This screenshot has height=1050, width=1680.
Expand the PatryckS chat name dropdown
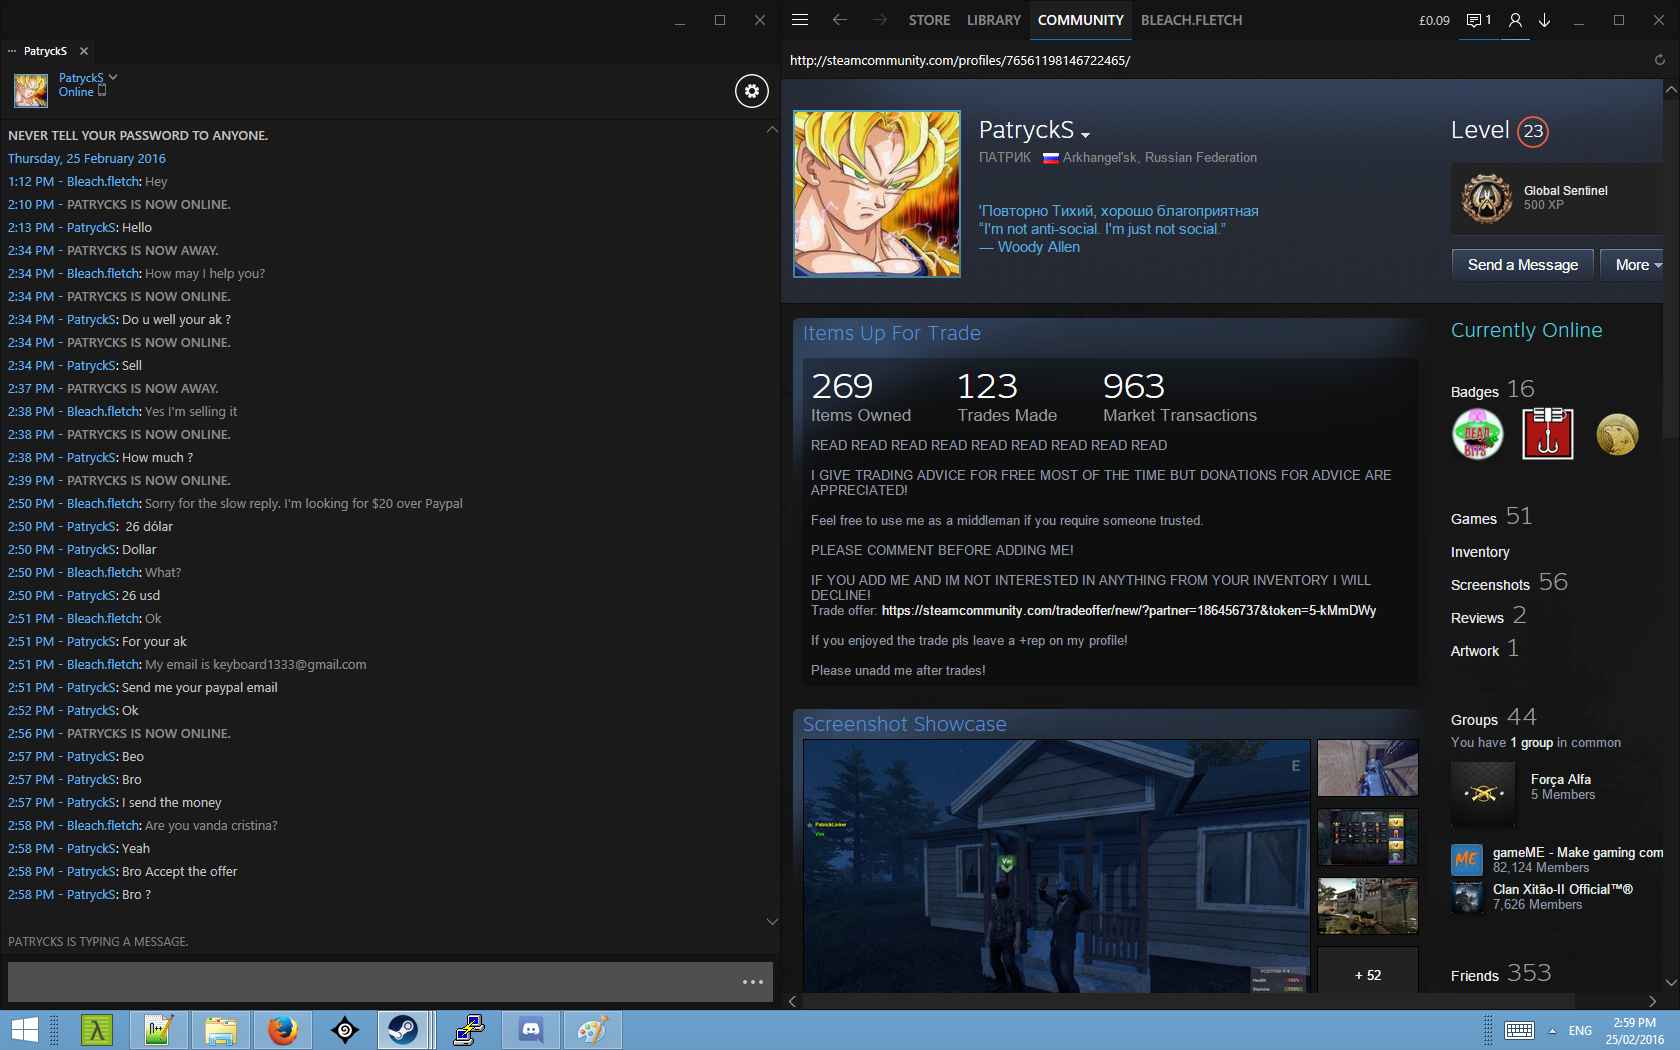pyautogui.click(x=113, y=77)
